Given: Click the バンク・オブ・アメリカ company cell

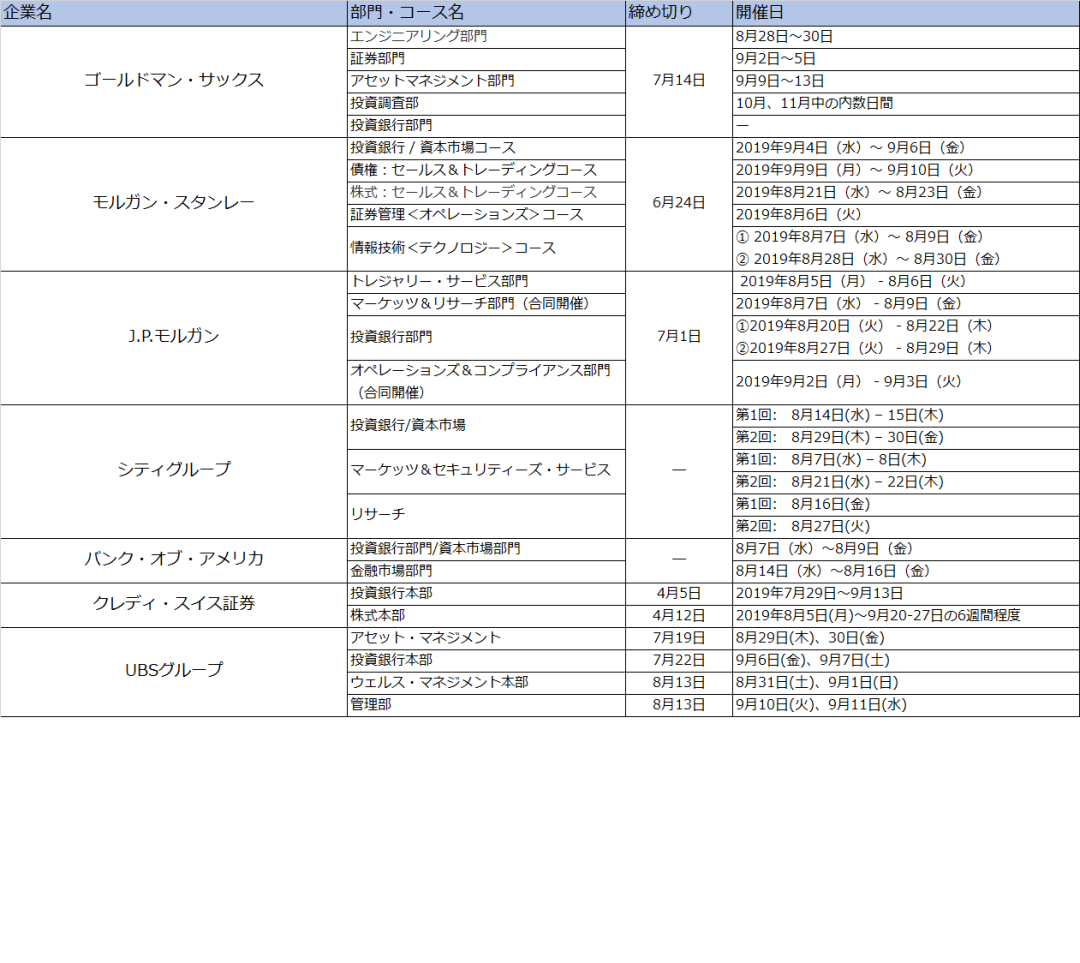Looking at the screenshot, I should click(x=174, y=560).
